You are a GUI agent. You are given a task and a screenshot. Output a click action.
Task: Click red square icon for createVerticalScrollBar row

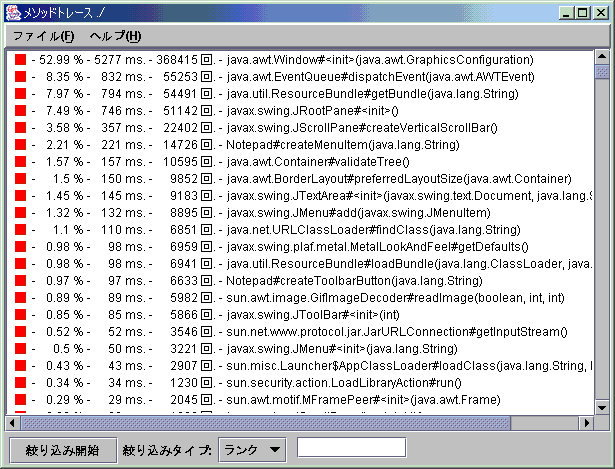tap(20, 127)
